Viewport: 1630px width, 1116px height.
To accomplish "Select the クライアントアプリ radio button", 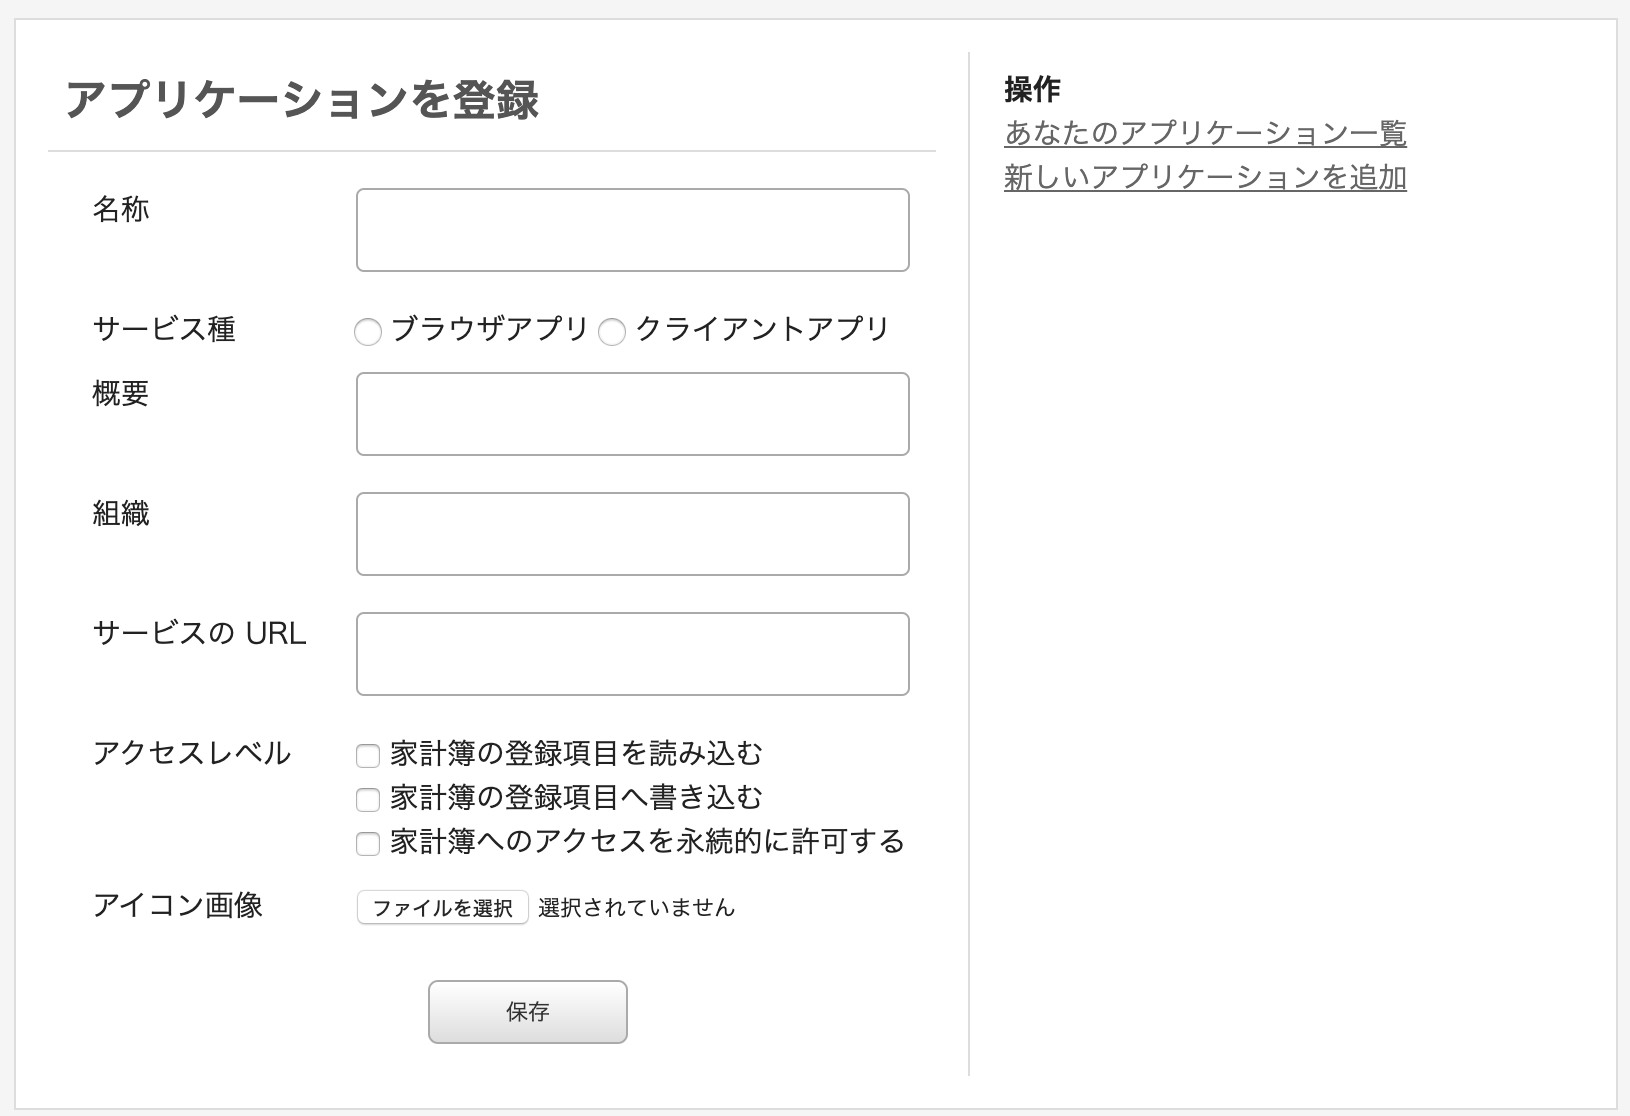I will pos(612,332).
